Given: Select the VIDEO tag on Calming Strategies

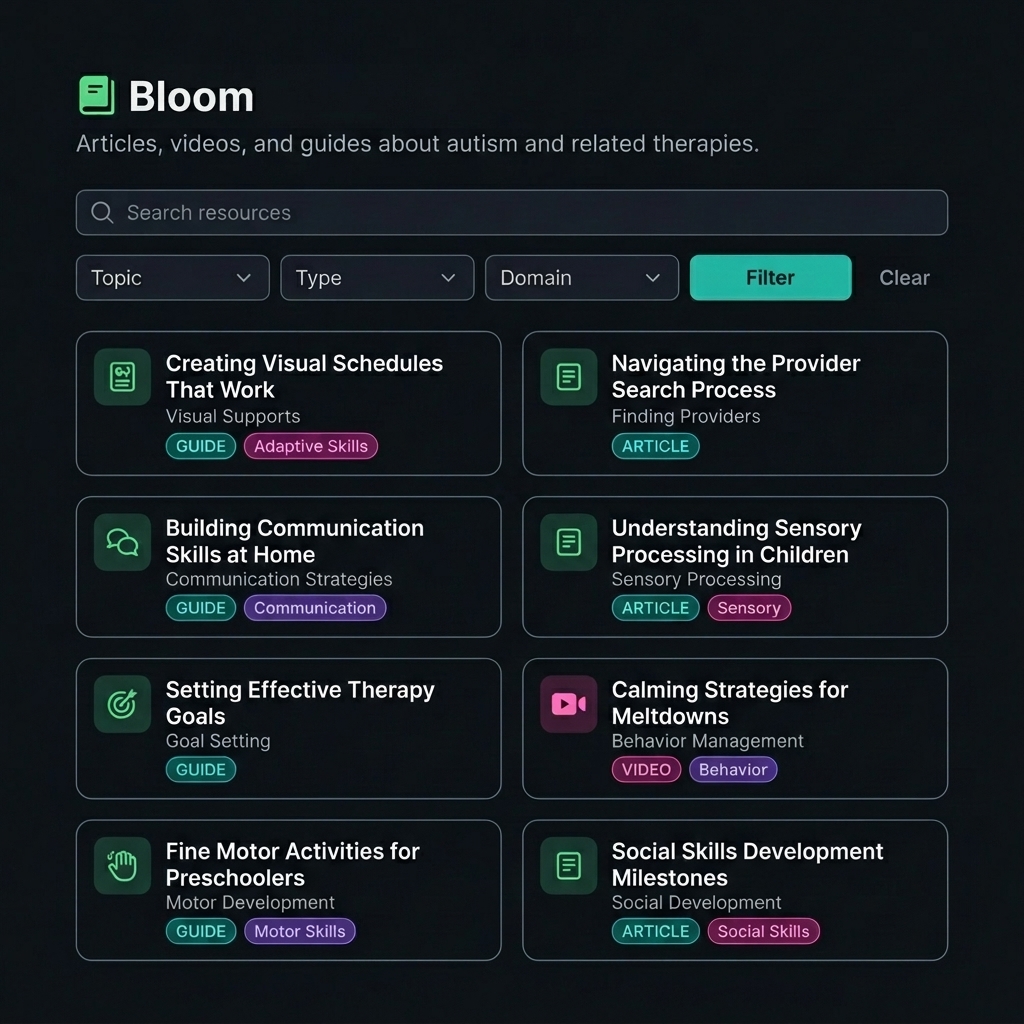Looking at the screenshot, I should (x=646, y=769).
